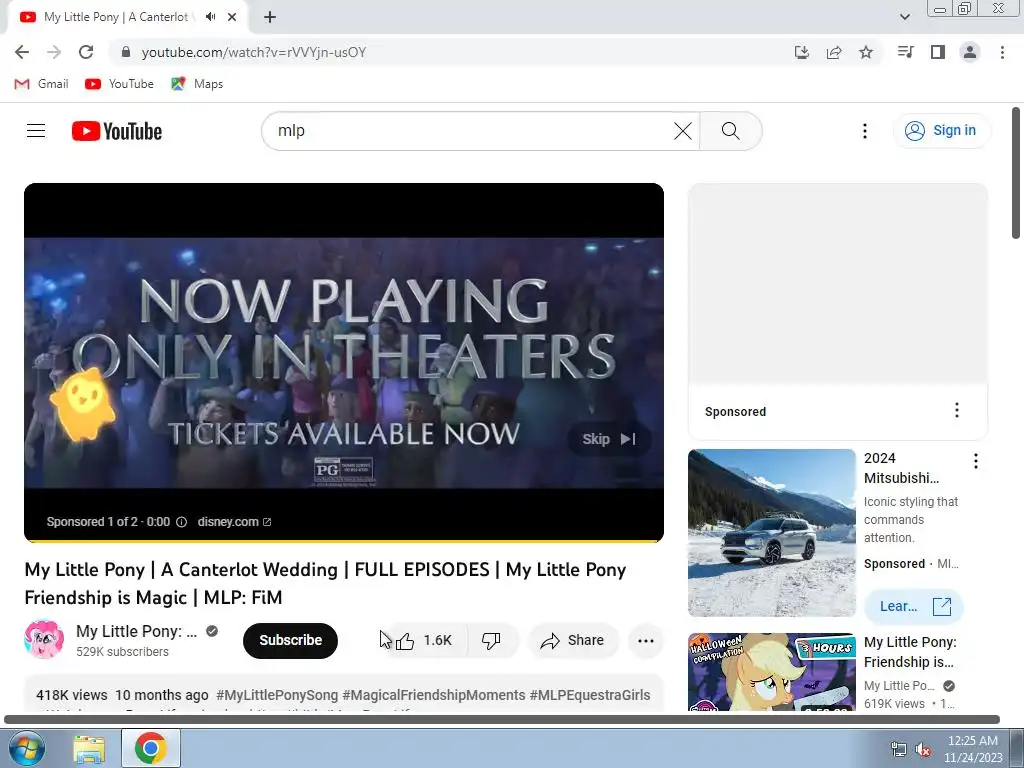Mute the tab audio speaker icon
The image size is (1024, 768).
pyautogui.click(x=210, y=17)
